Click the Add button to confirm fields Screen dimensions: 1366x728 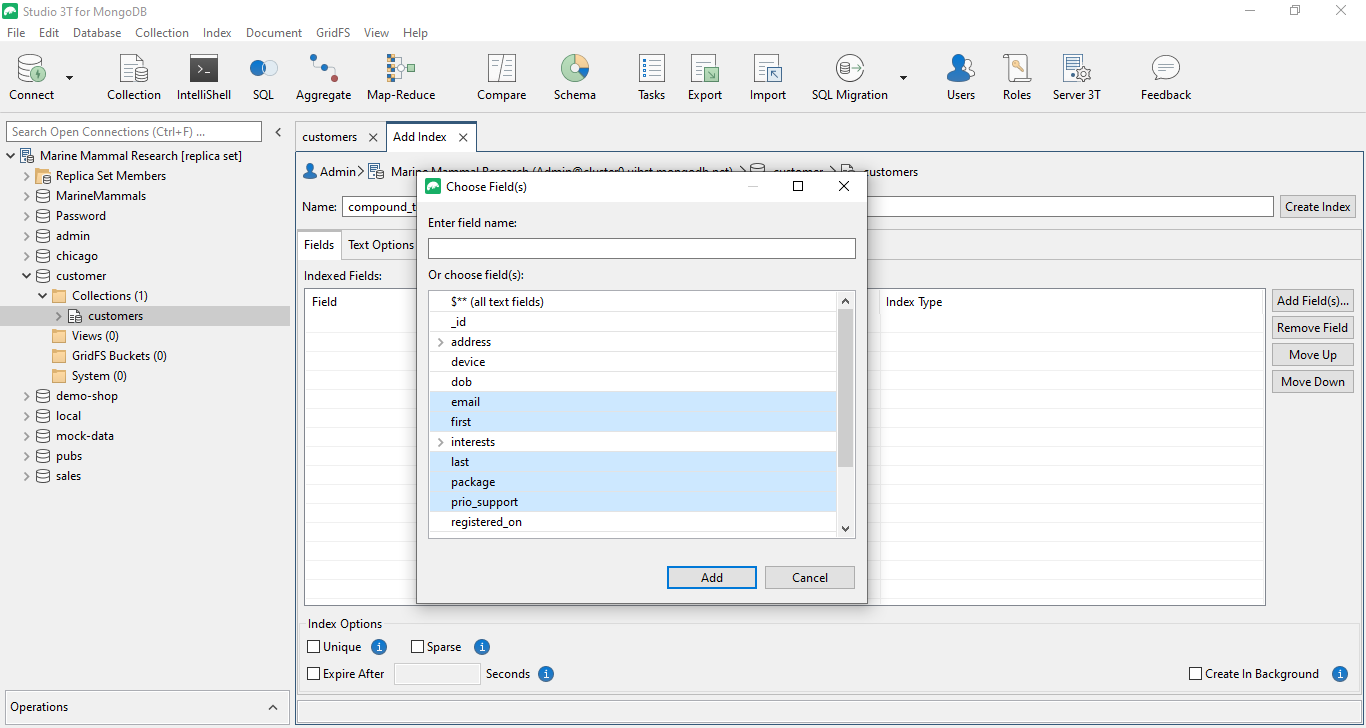[x=711, y=577]
